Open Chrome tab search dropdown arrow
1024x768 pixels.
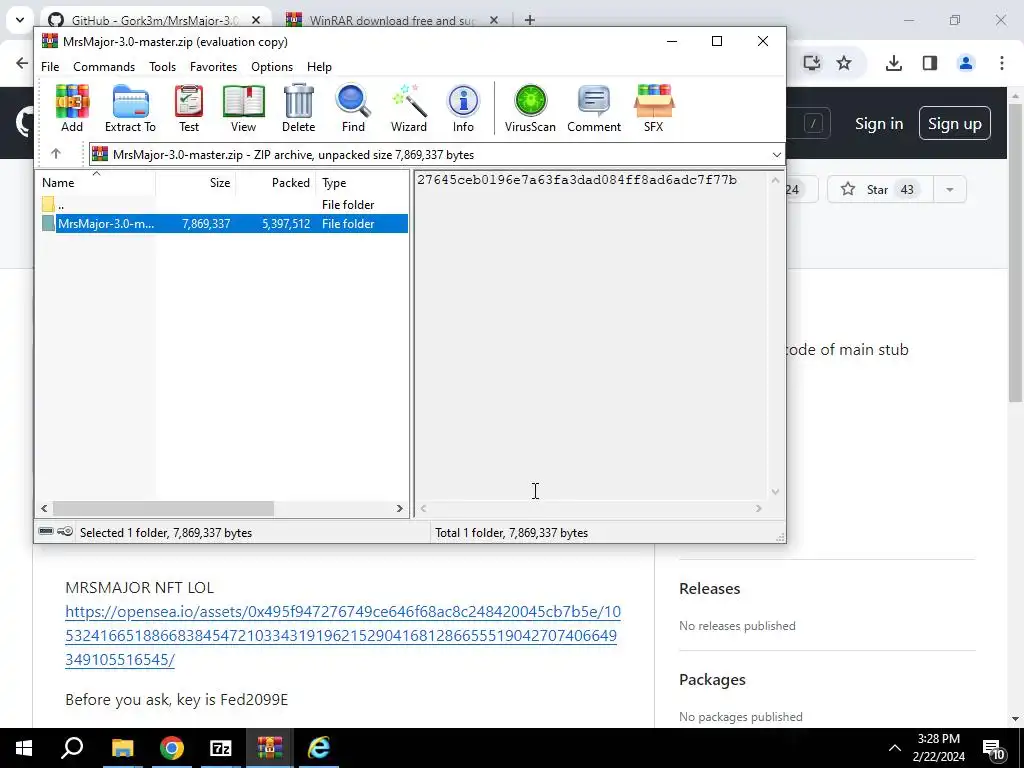pos(20,20)
